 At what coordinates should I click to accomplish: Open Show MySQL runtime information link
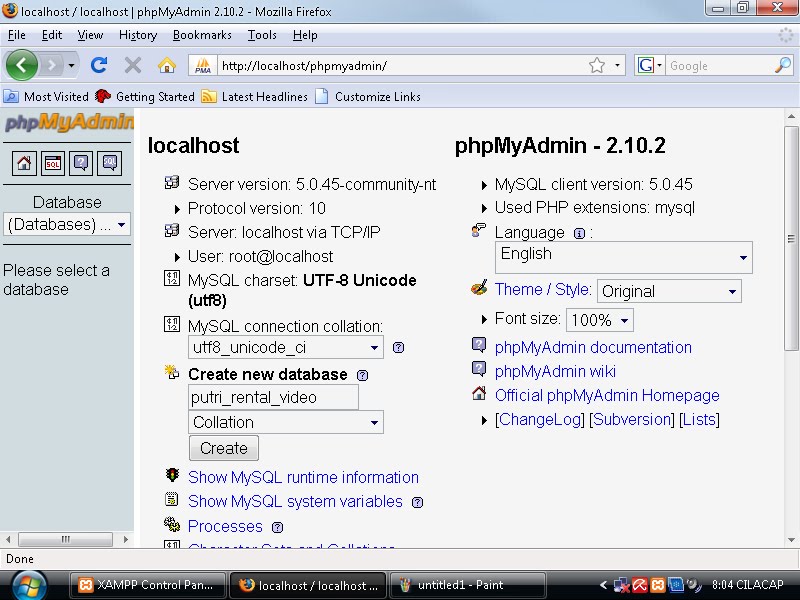click(x=303, y=478)
